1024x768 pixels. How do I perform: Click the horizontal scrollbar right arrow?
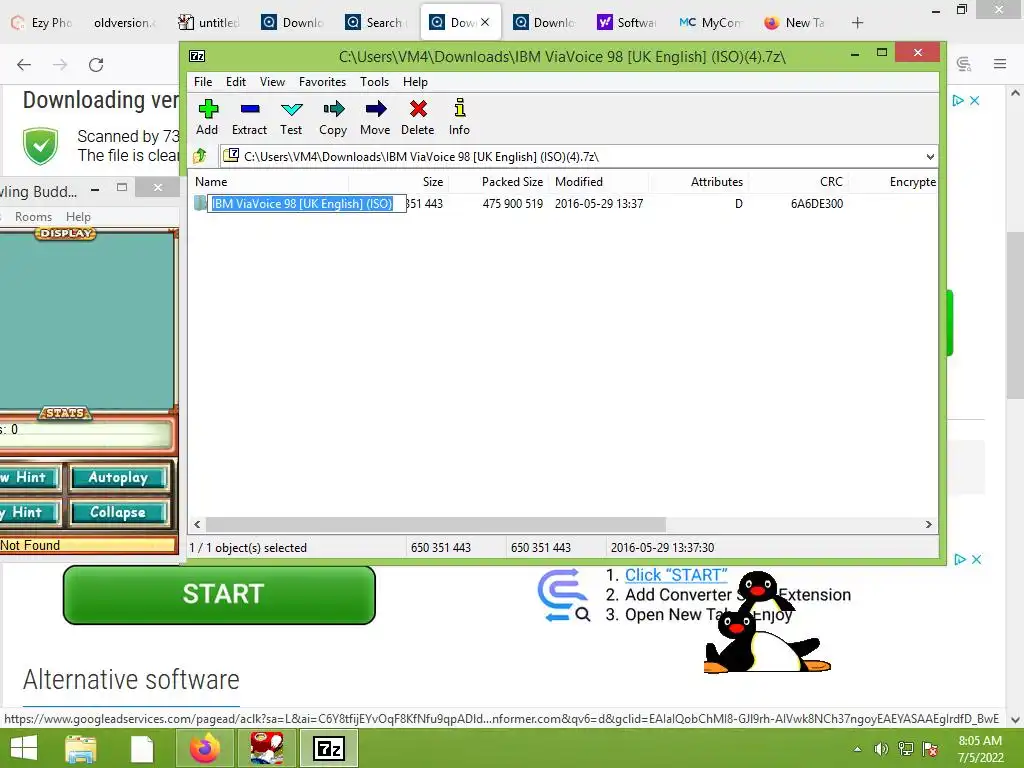click(x=929, y=524)
